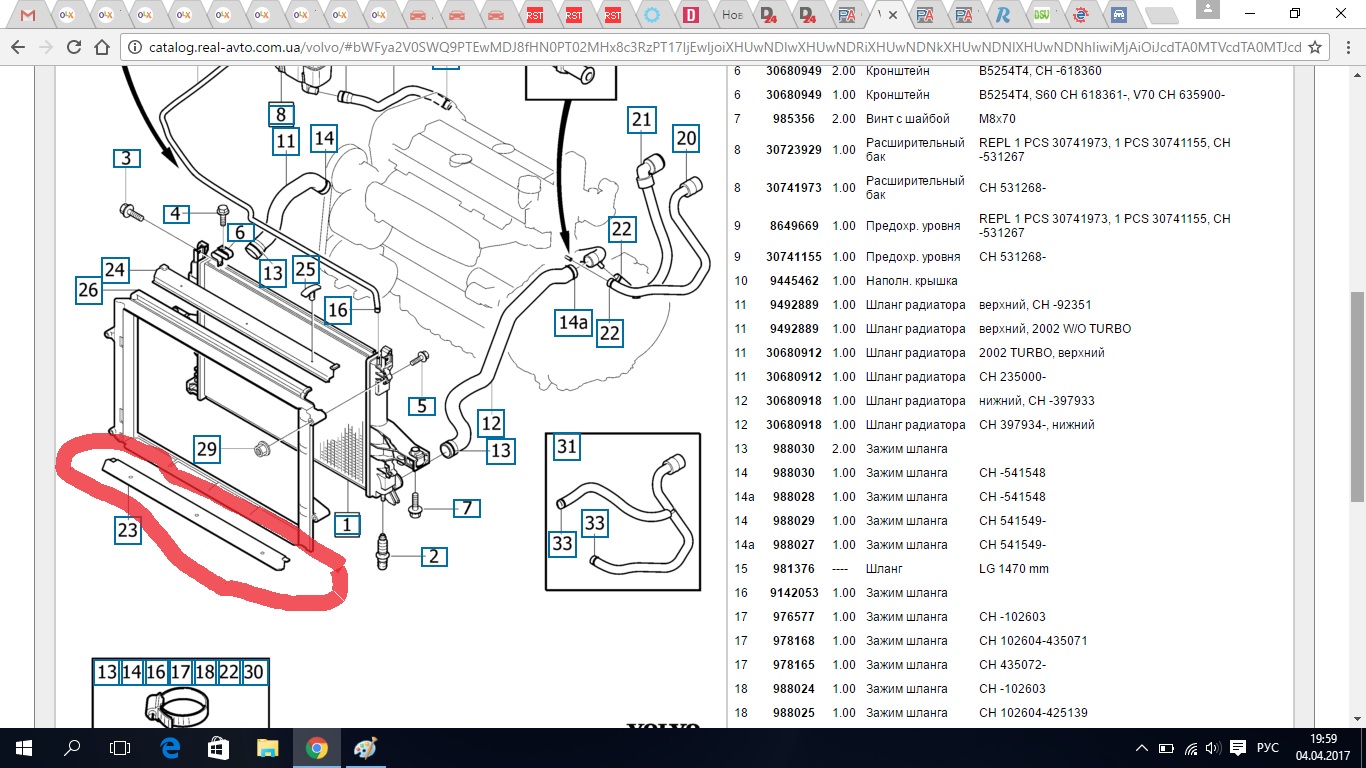Click the reload page button
The height and width of the screenshot is (768, 1366).
pos(74,47)
